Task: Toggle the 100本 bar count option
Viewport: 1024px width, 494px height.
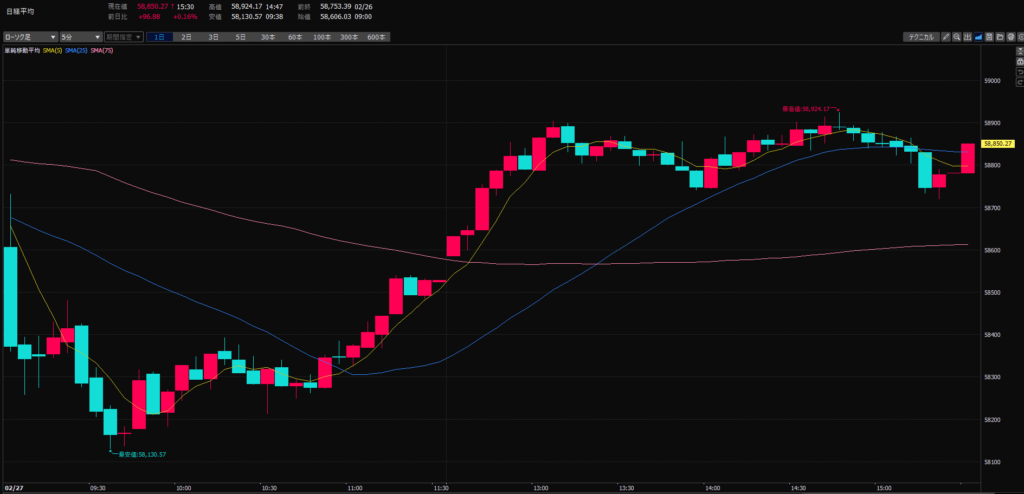Action: pyautogui.click(x=321, y=37)
